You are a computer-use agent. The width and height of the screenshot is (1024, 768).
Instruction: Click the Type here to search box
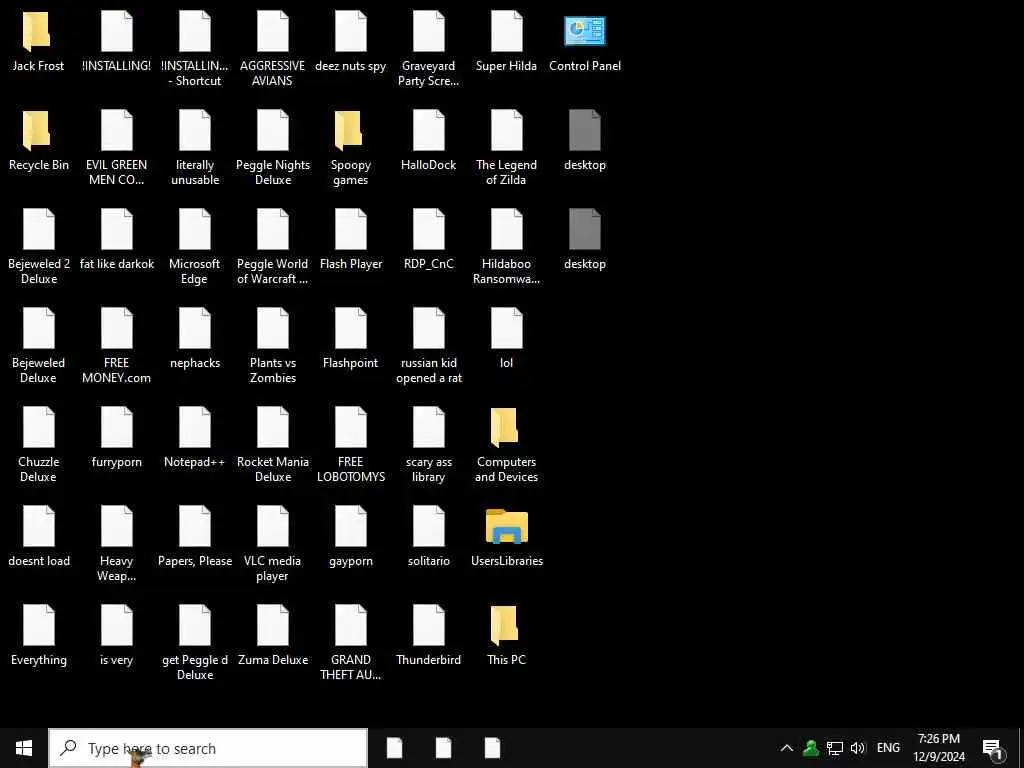pyautogui.click(x=208, y=748)
